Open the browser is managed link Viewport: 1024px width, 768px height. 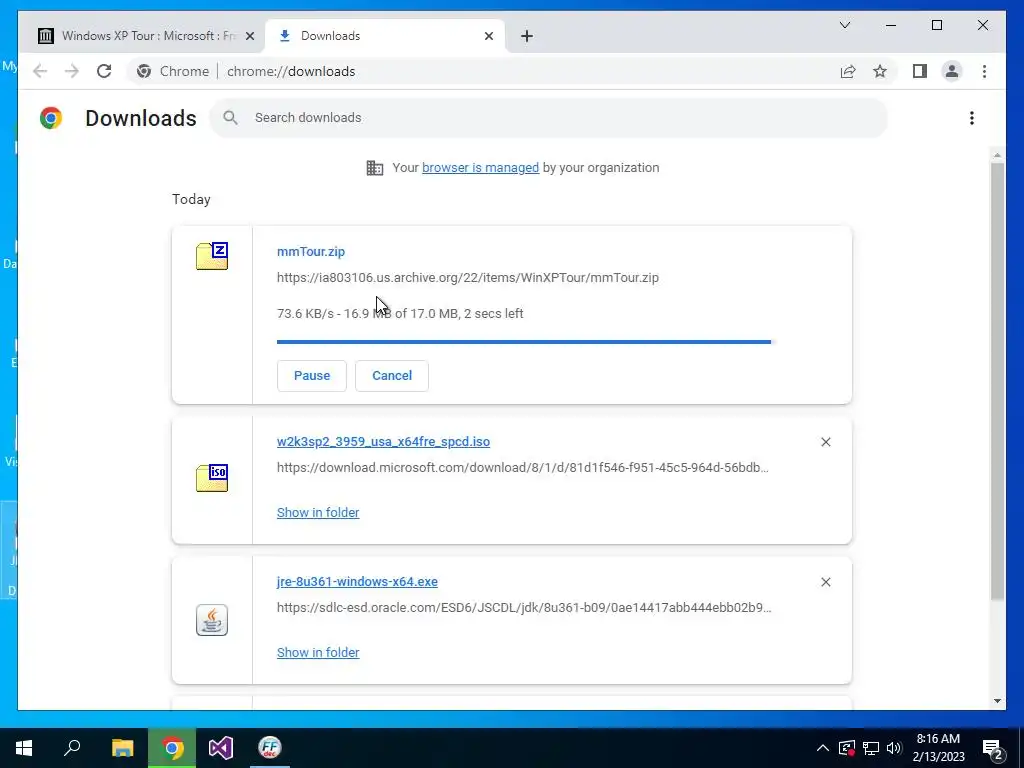point(480,168)
